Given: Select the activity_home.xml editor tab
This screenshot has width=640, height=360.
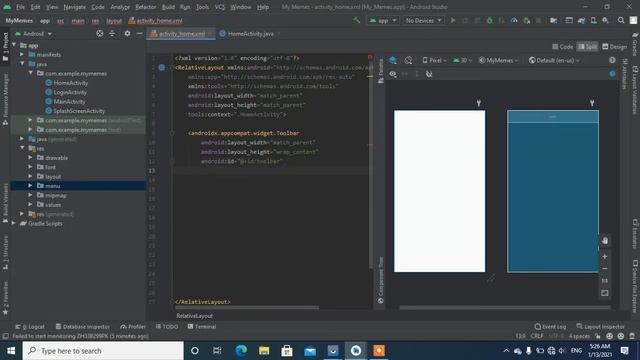Looking at the screenshot, I should [x=181, y=34].
